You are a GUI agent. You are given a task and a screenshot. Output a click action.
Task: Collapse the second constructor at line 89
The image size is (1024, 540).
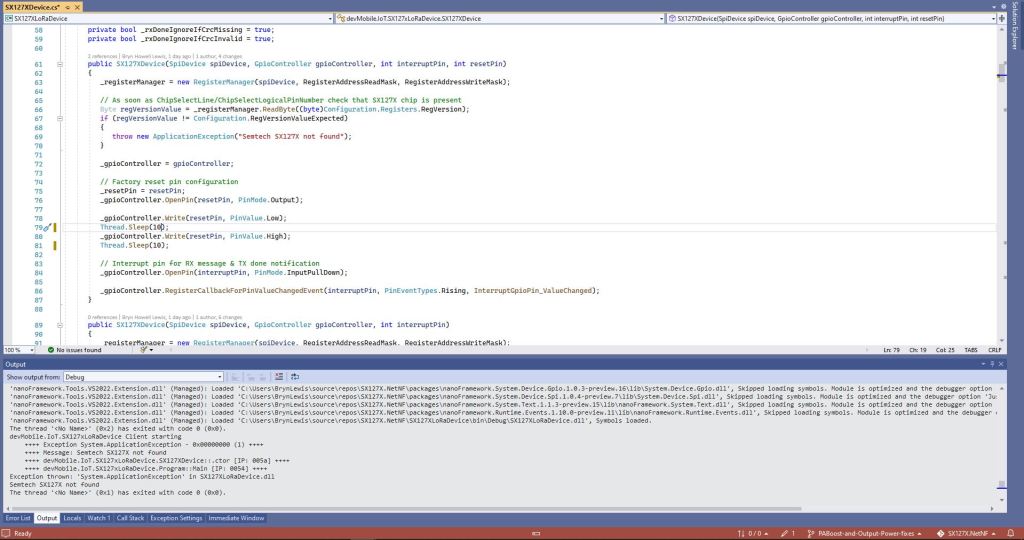(60, 325)
